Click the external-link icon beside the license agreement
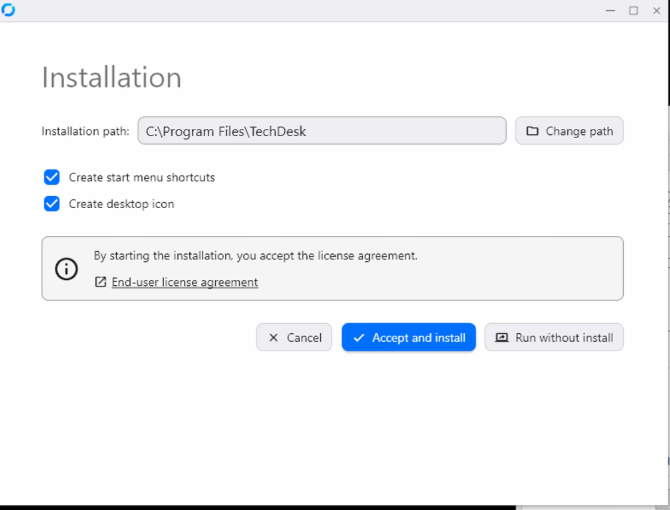Viewport: 670px width, 510px height. [x=100, y=282]
